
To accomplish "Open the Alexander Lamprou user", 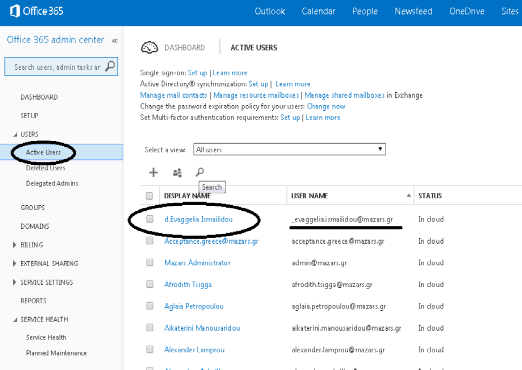I will click(194, 350).
